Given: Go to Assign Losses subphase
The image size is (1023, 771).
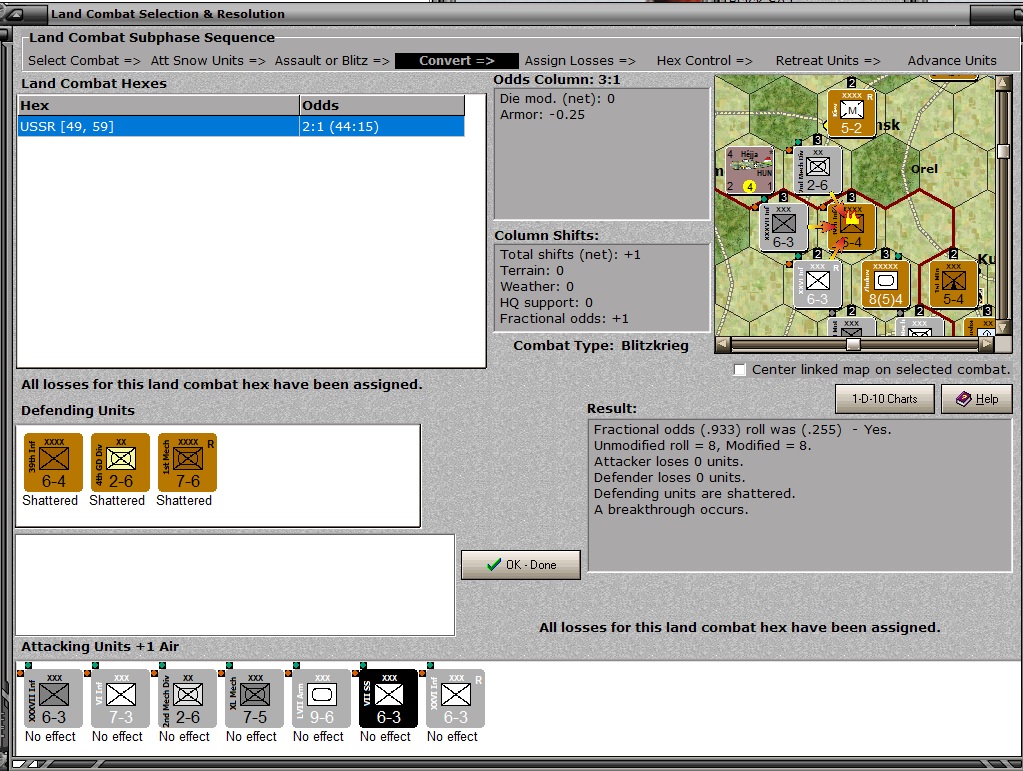Looking at the screenshot, I should pos(580,61).
